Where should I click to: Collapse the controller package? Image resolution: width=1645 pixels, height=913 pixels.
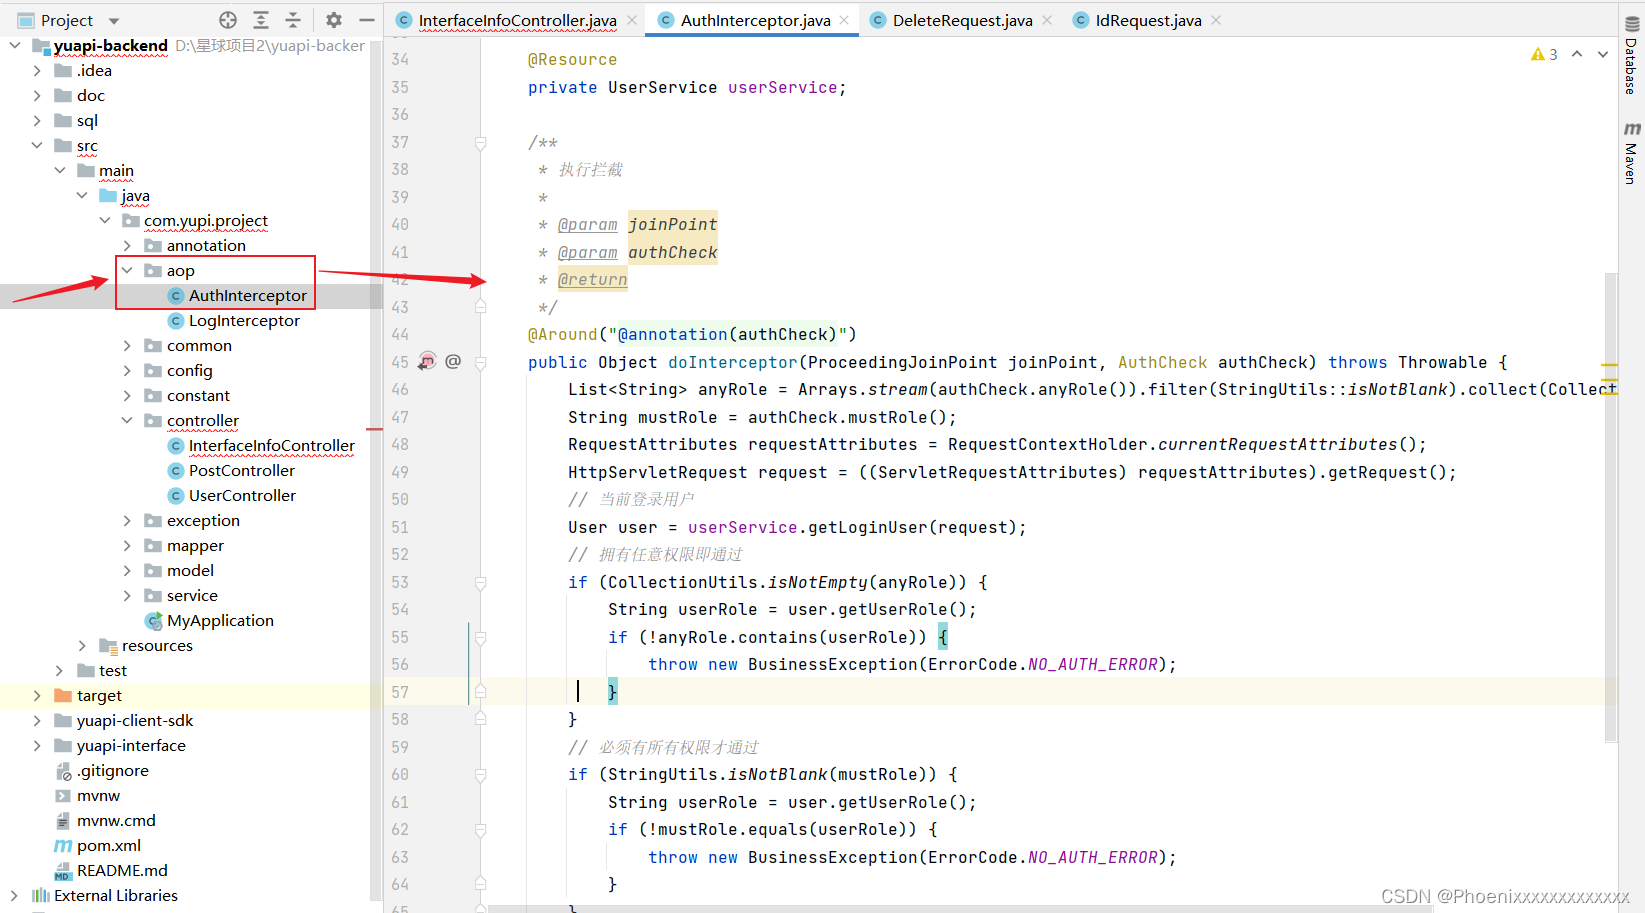coord(127,420)
